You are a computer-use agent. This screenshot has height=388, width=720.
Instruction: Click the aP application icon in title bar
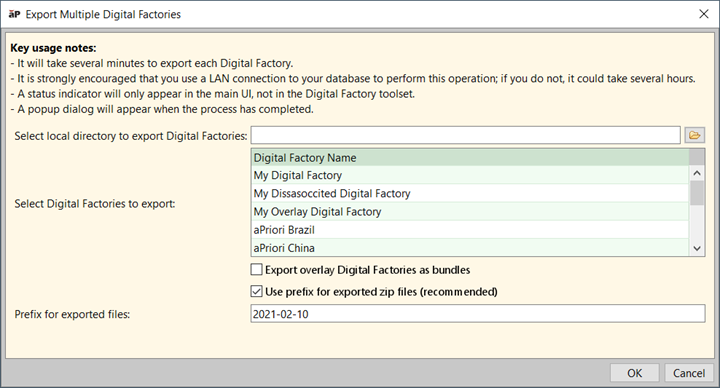pos(14,14)
